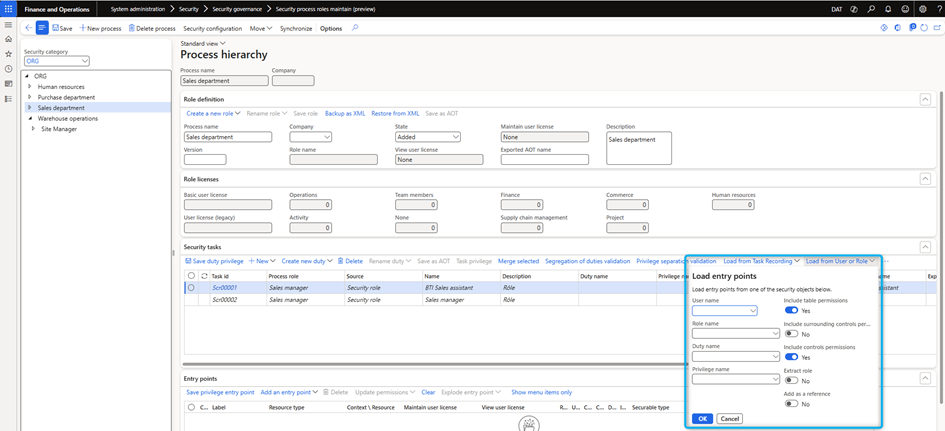Open the Options menu tab
Screen dimensions: 945x431
point(330,28)
